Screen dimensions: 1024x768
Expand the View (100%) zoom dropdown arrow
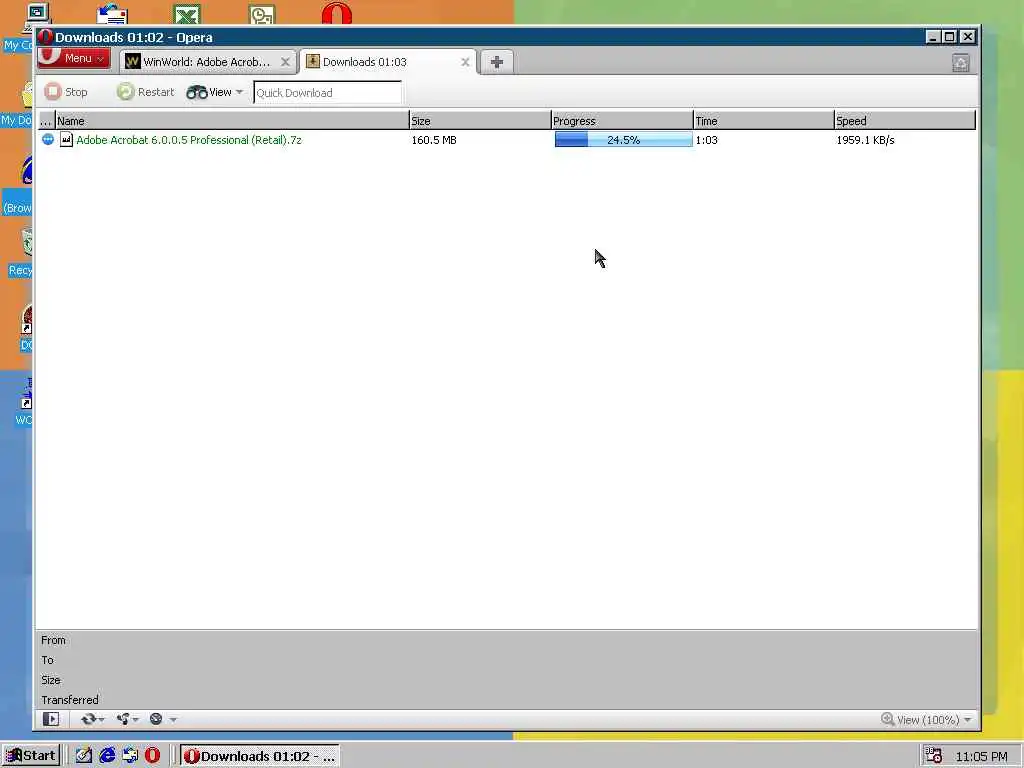coord(967,720)
